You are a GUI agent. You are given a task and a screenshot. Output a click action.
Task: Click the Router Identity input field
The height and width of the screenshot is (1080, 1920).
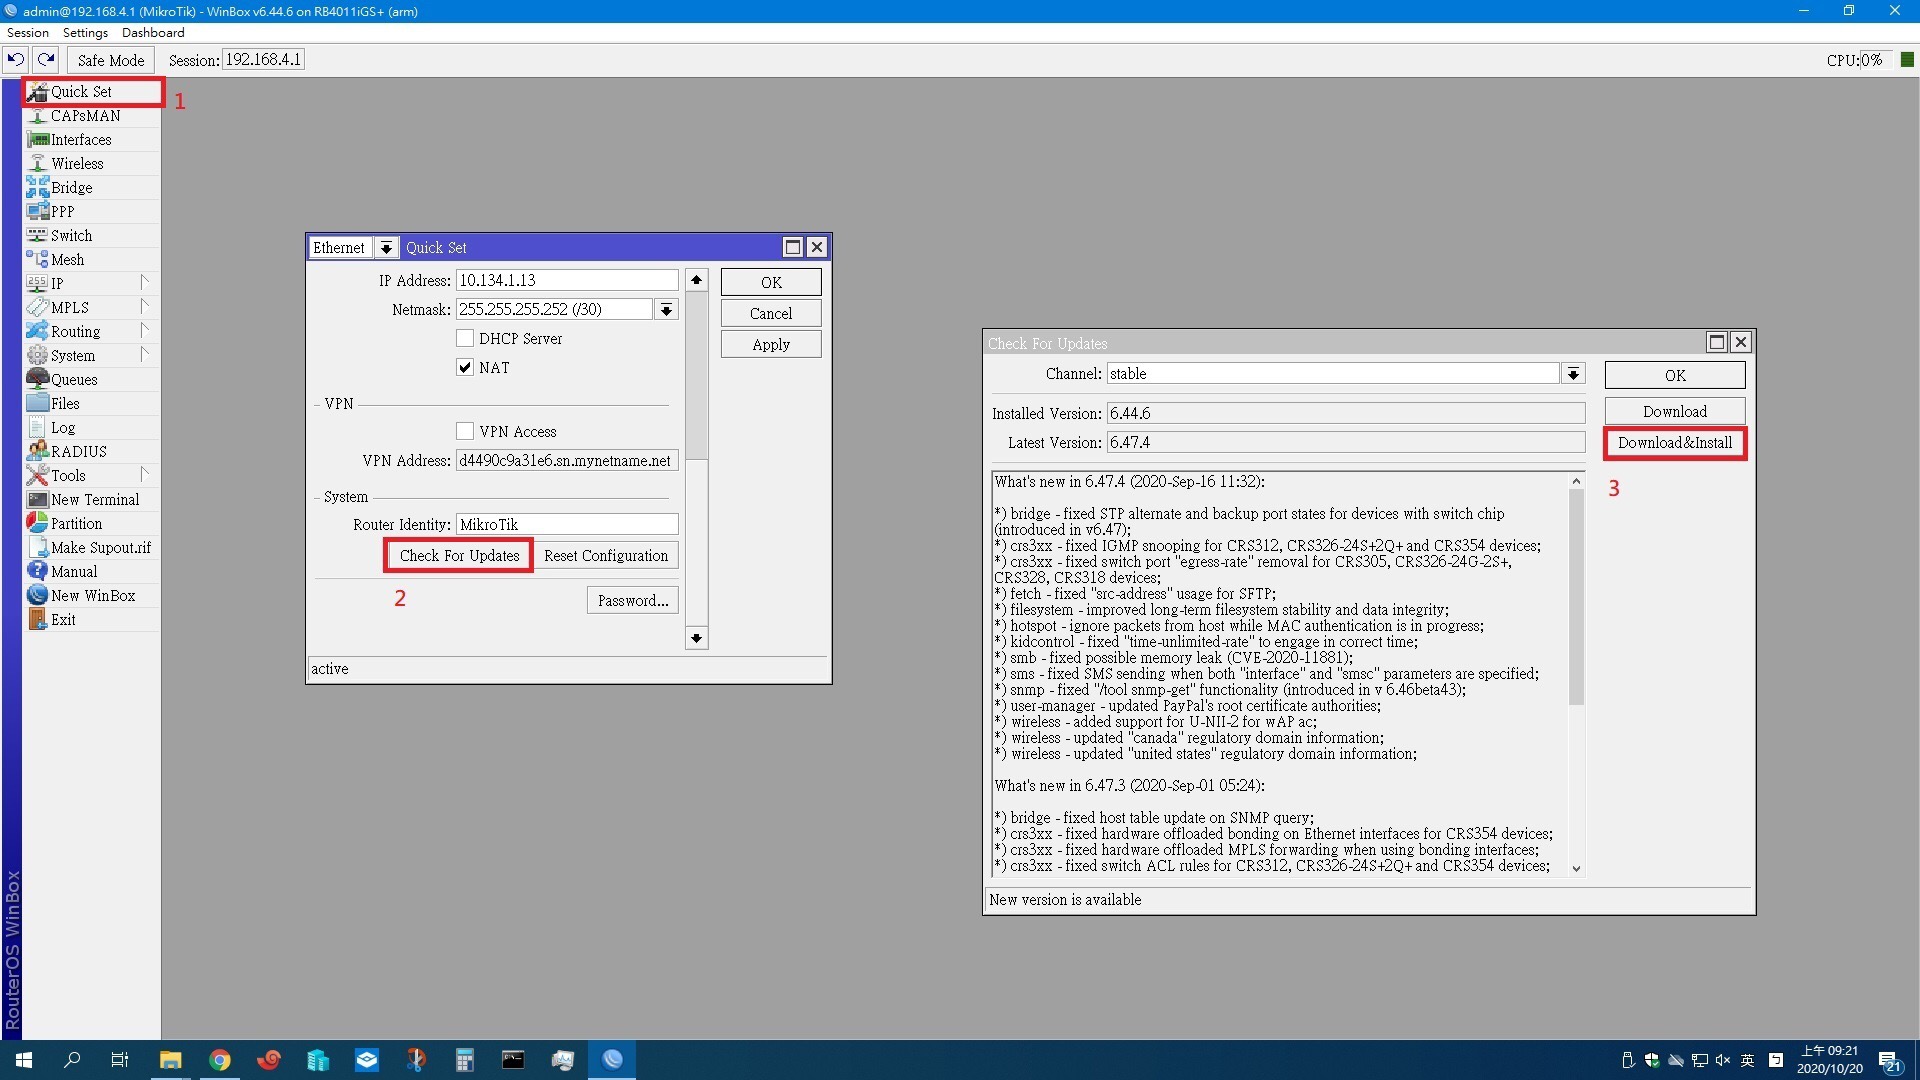[x=567, y=525]
